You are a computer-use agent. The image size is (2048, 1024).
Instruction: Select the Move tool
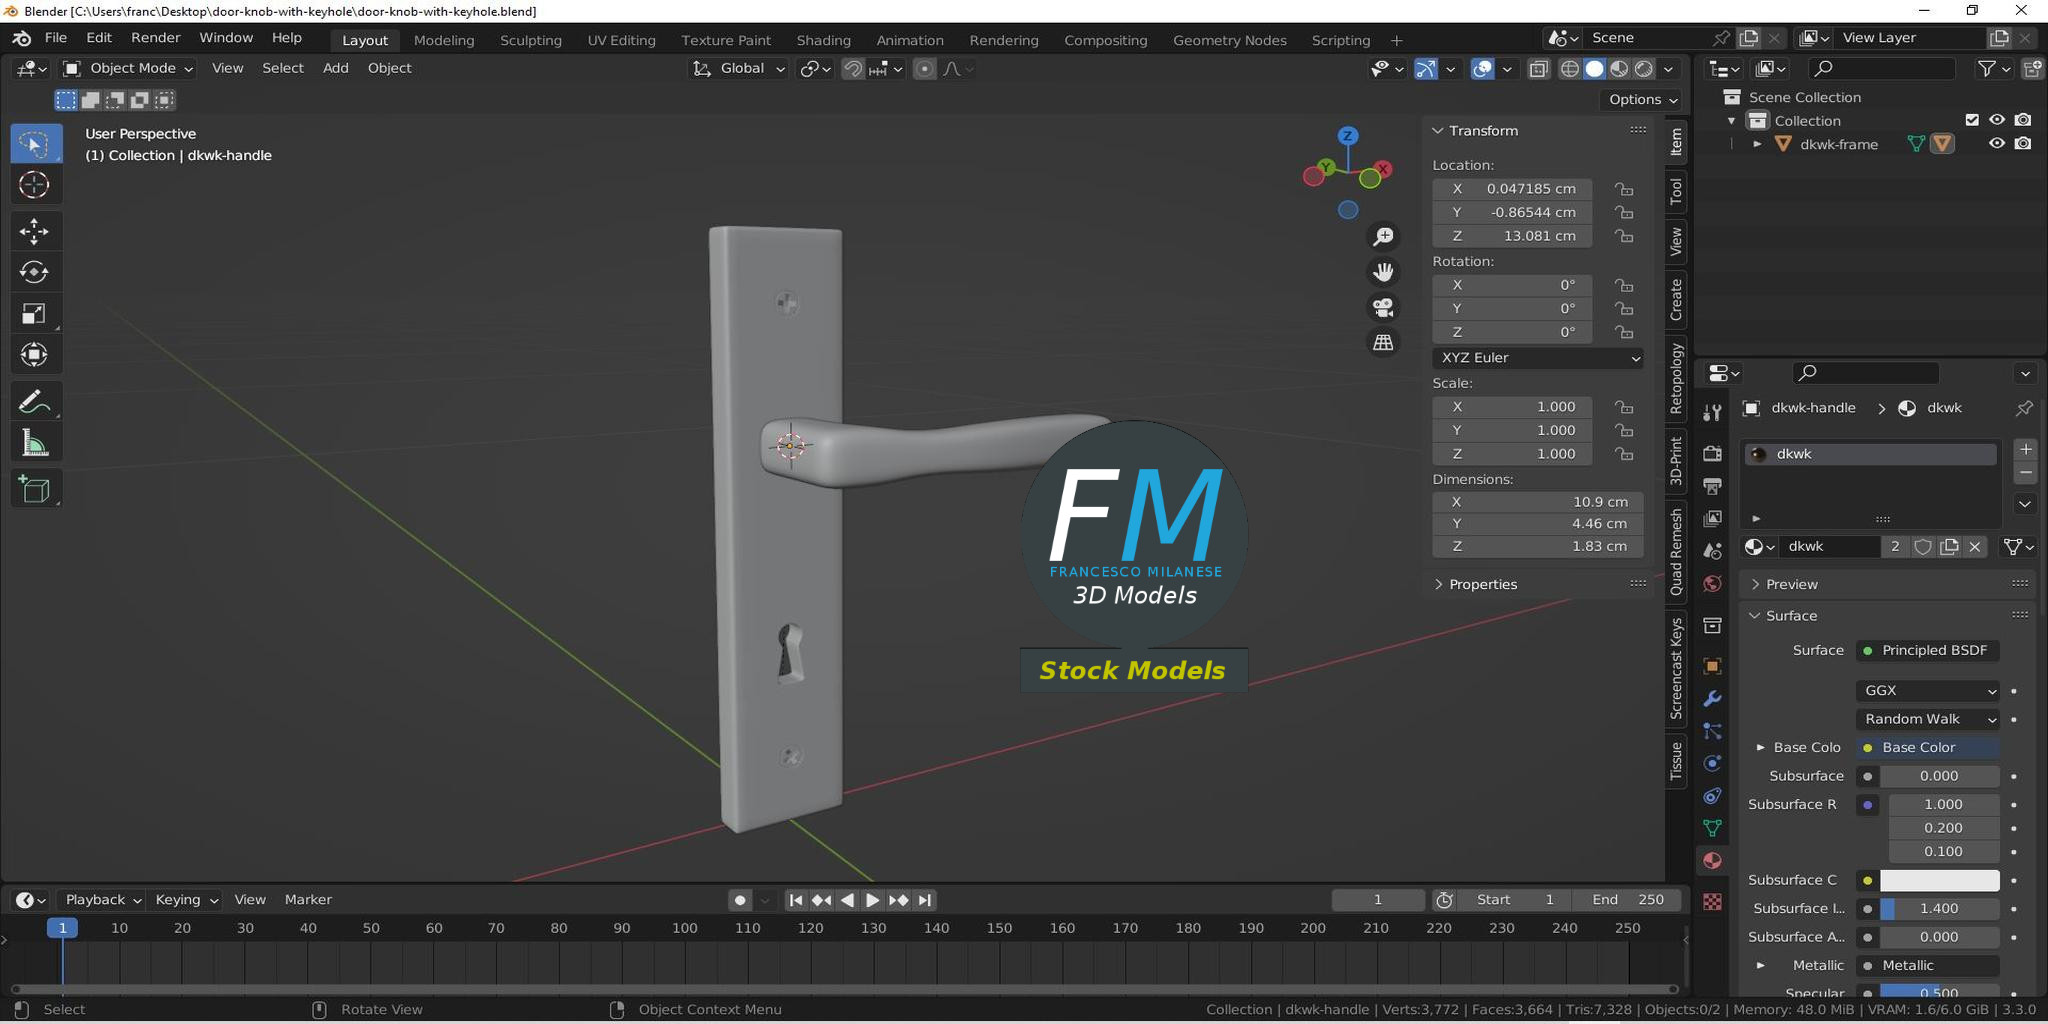(35, 230)
